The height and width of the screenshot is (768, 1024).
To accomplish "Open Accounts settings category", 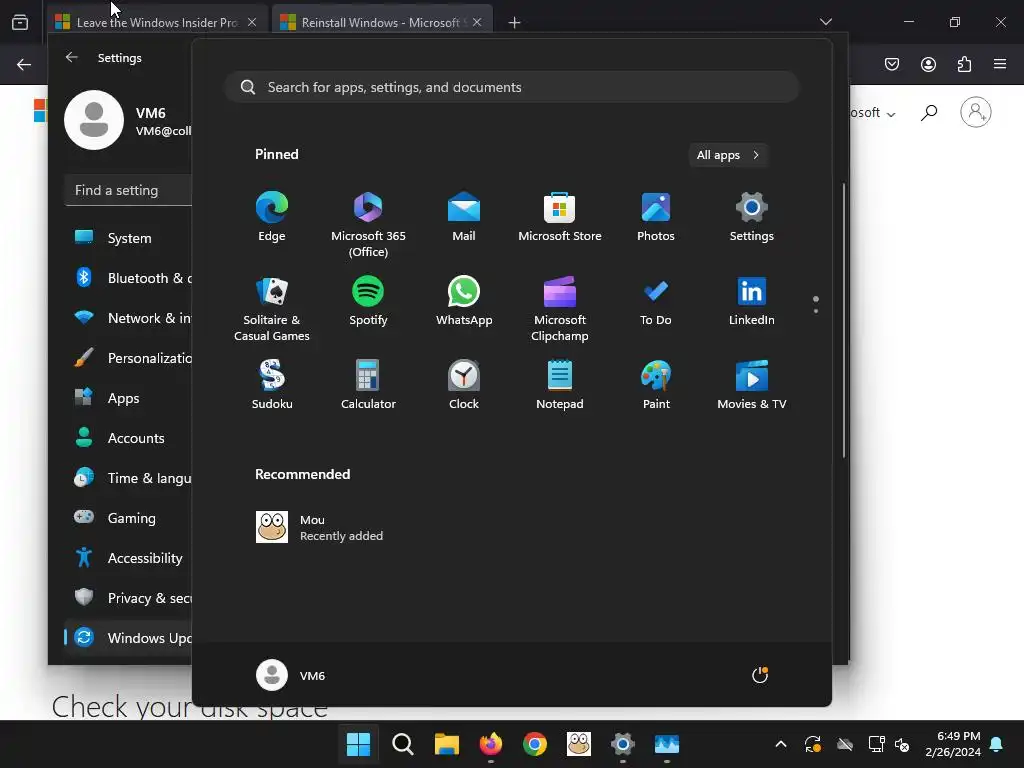I will [x=128, y=438].
